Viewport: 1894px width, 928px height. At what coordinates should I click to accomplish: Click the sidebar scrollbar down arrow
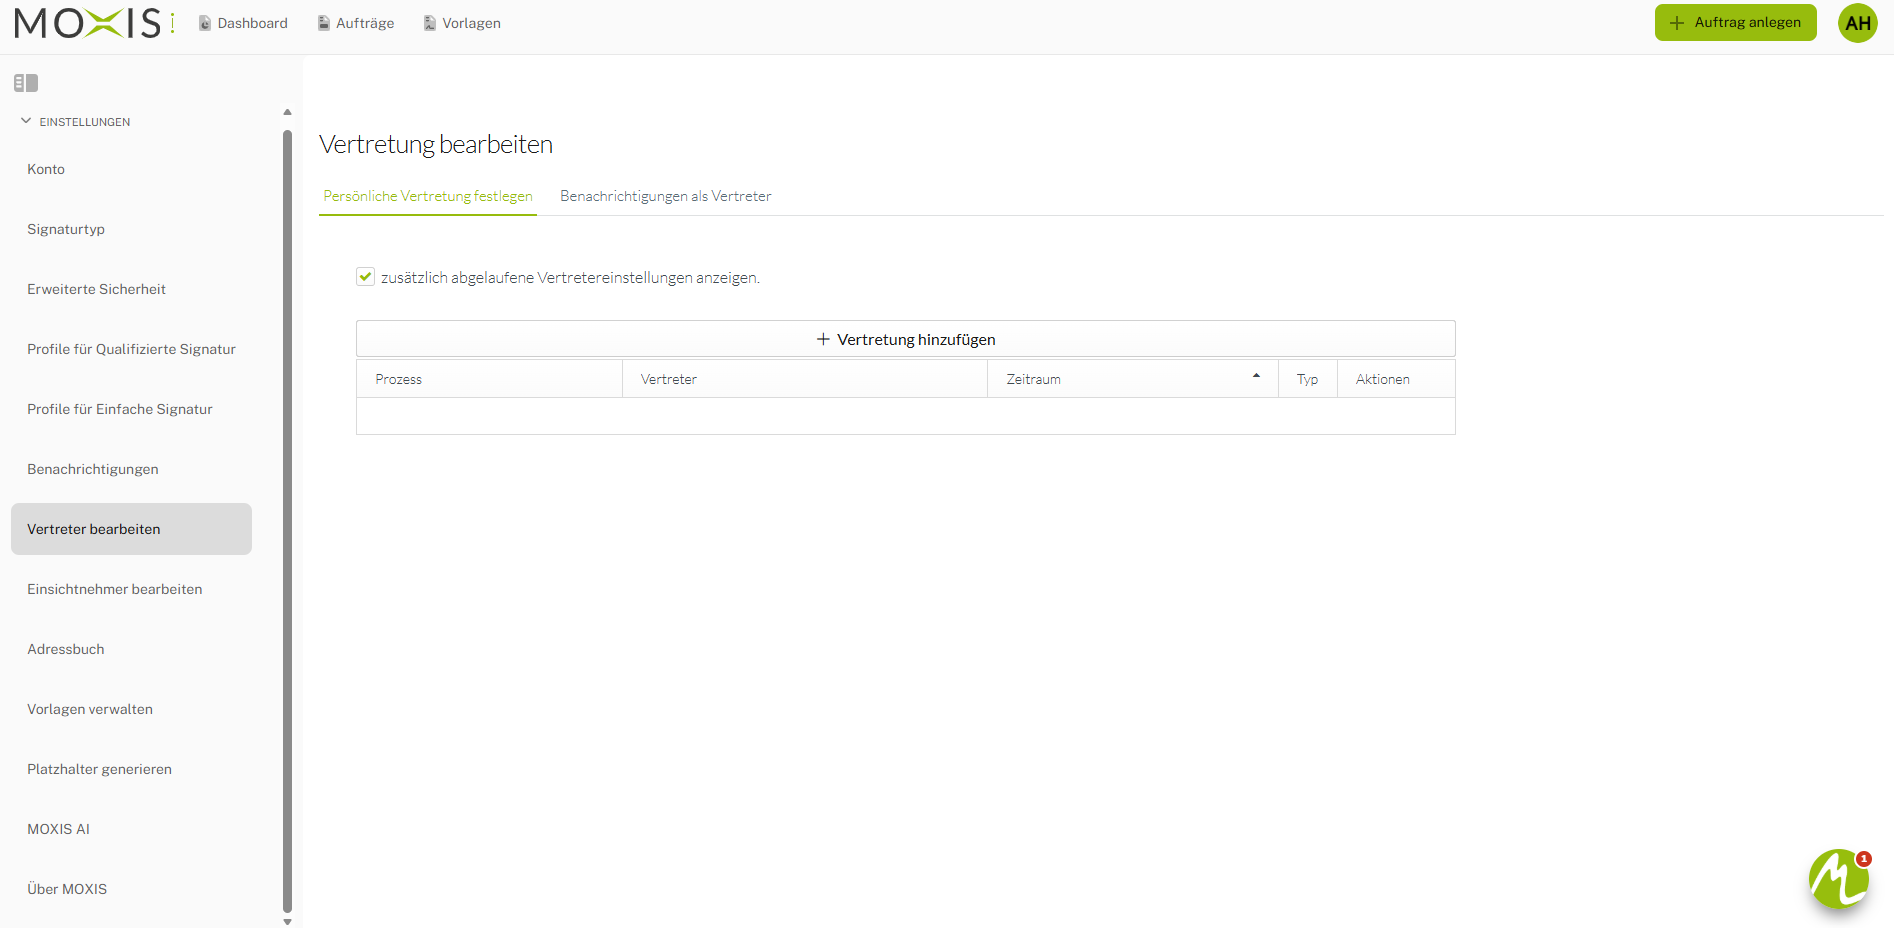[x=287, y=922]
